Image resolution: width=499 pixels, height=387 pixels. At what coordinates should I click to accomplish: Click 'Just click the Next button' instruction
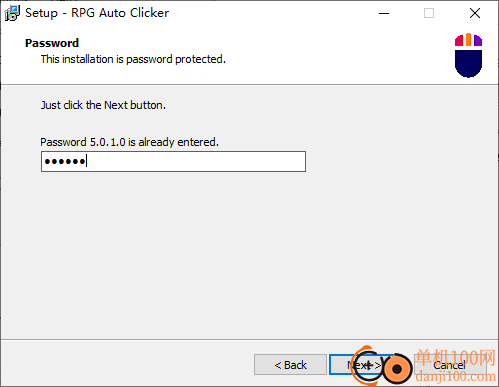(x=103, y=105)
